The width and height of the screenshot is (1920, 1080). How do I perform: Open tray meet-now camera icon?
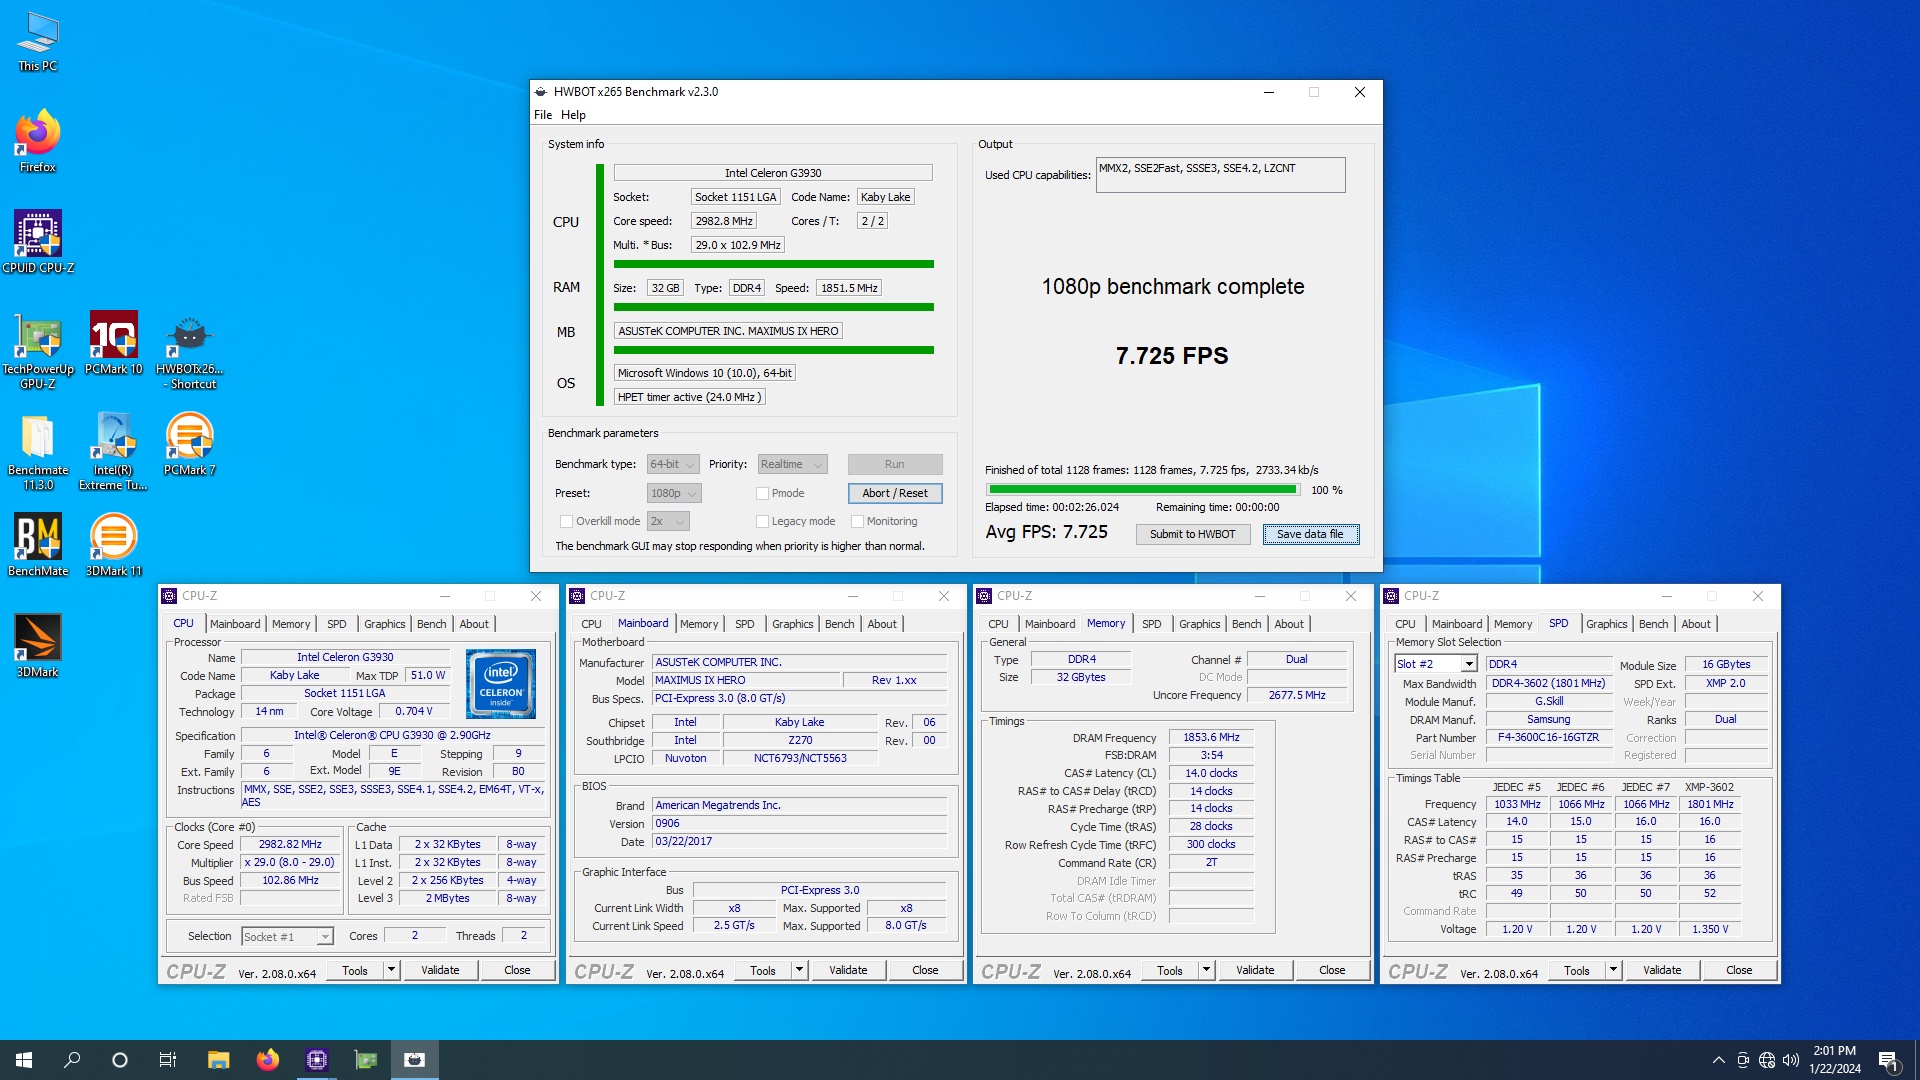coord(1743,1060)
